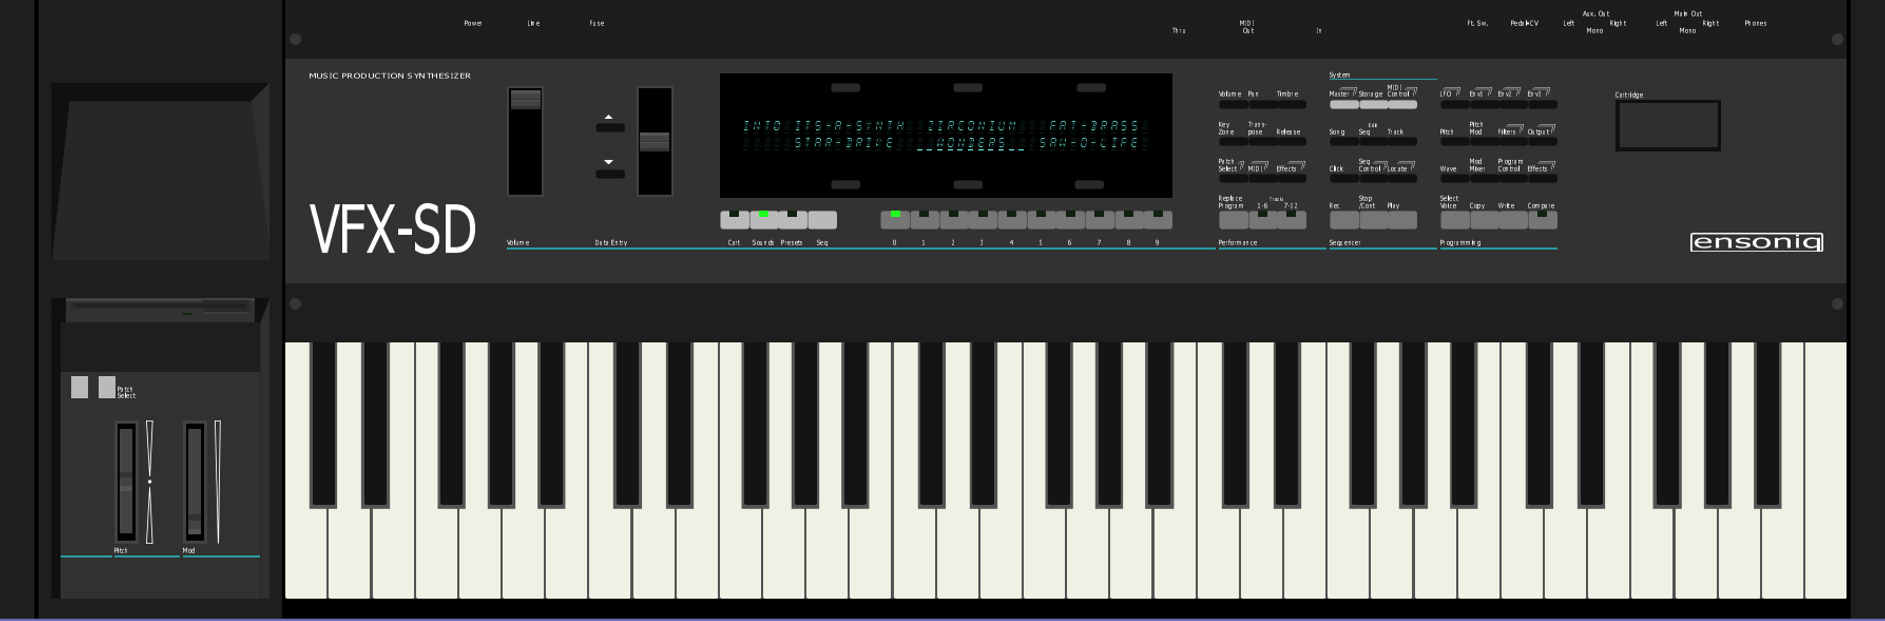Push the Performance Effects button
The height and width of the screenshot is (621, 1885).
coord(1292,178)
